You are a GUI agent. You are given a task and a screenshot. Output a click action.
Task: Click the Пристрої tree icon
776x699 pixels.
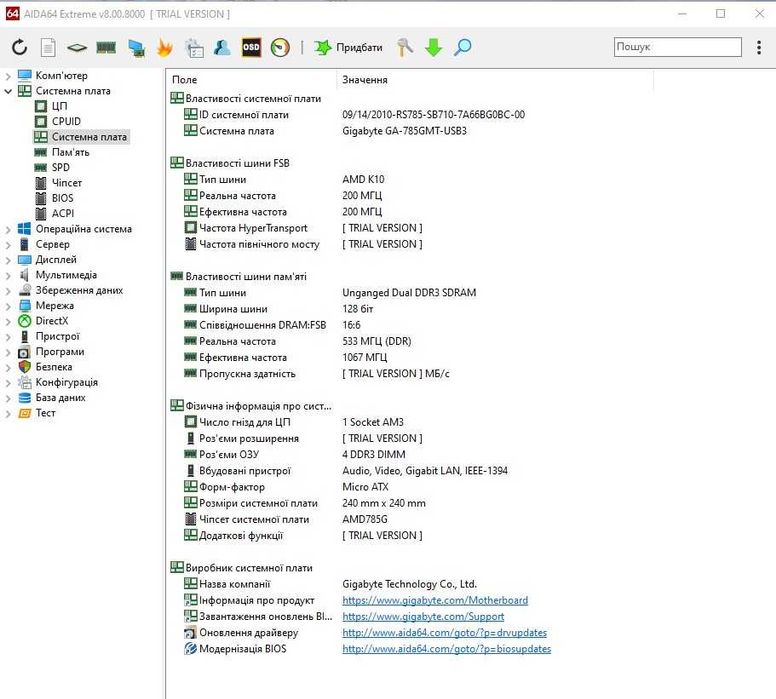(x=24, y=337)
